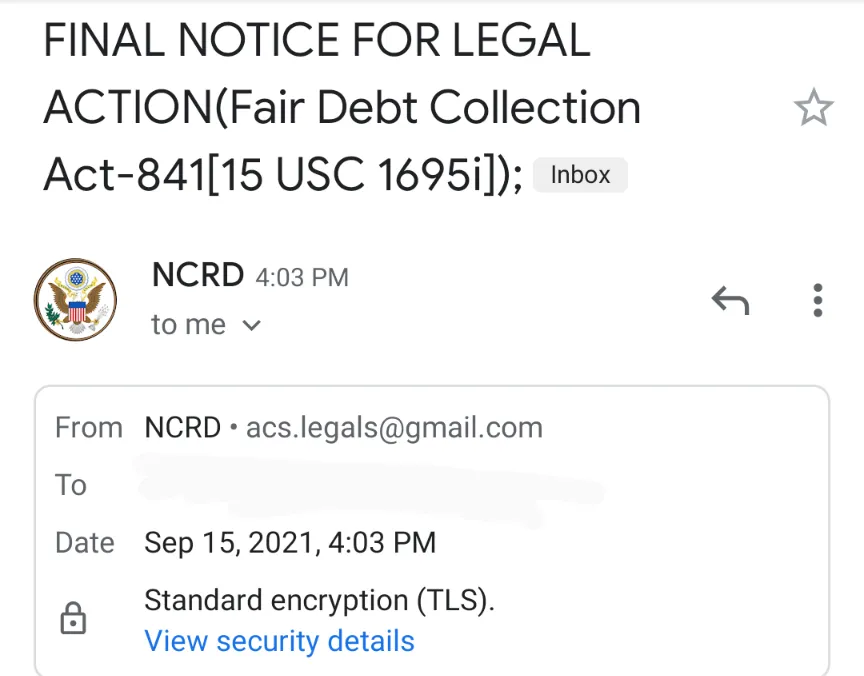This screenshot has height=676, width=864.
Task: Click the Date label in details card
Action: coord(85,543)
